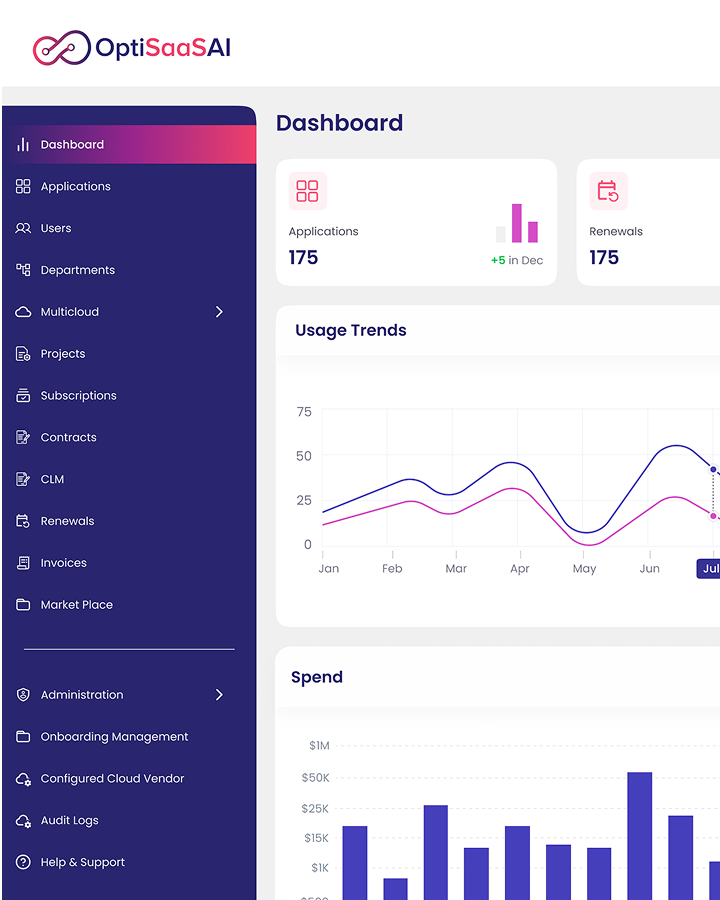Image resolution: width=720 pixels, height=900 pixels.
Task: Select the highlighted Jul axis label
Action: tap(709, 568)
